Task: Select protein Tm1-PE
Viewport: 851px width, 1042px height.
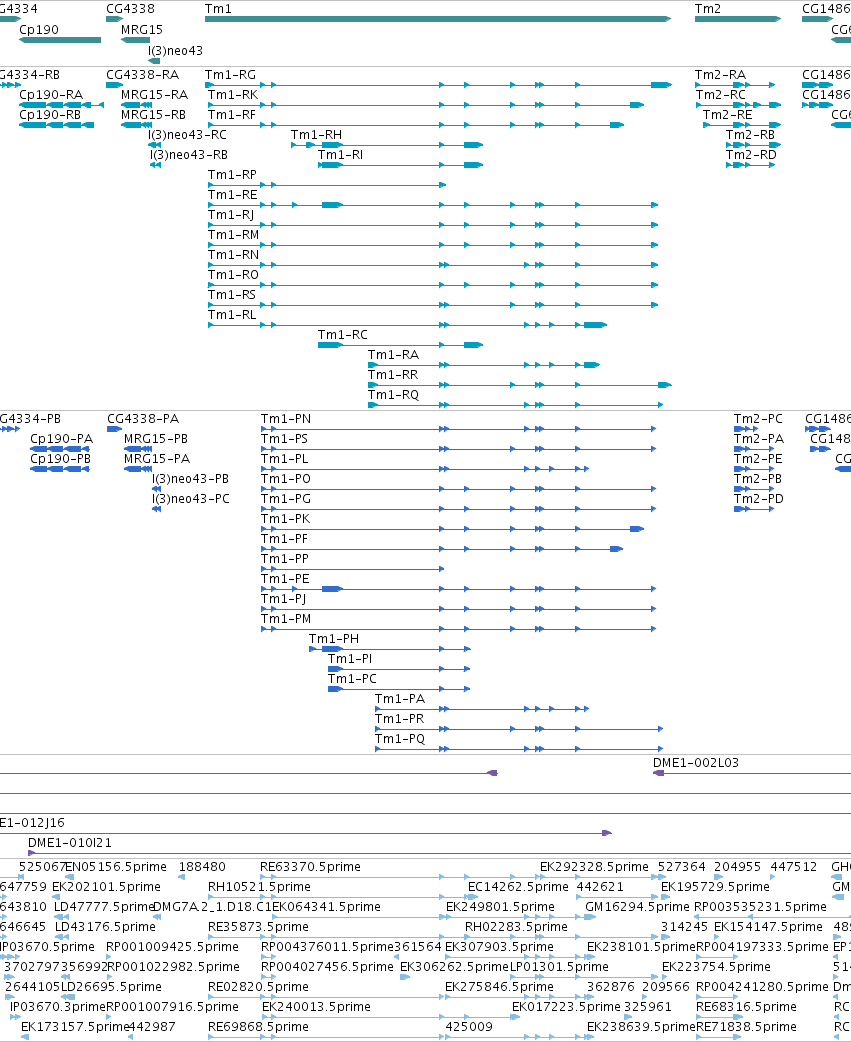Action: coord(459,589)
